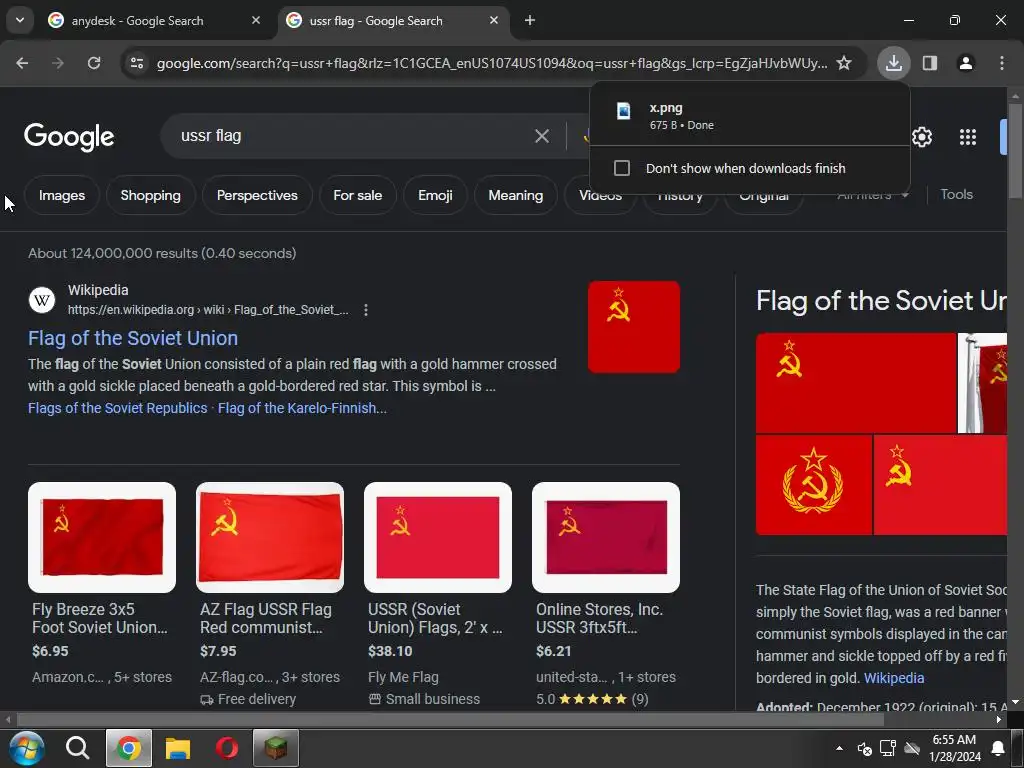Reload the page with the refresh icon
Viewport: 1024px width, 768px height.
pos(94,63)
